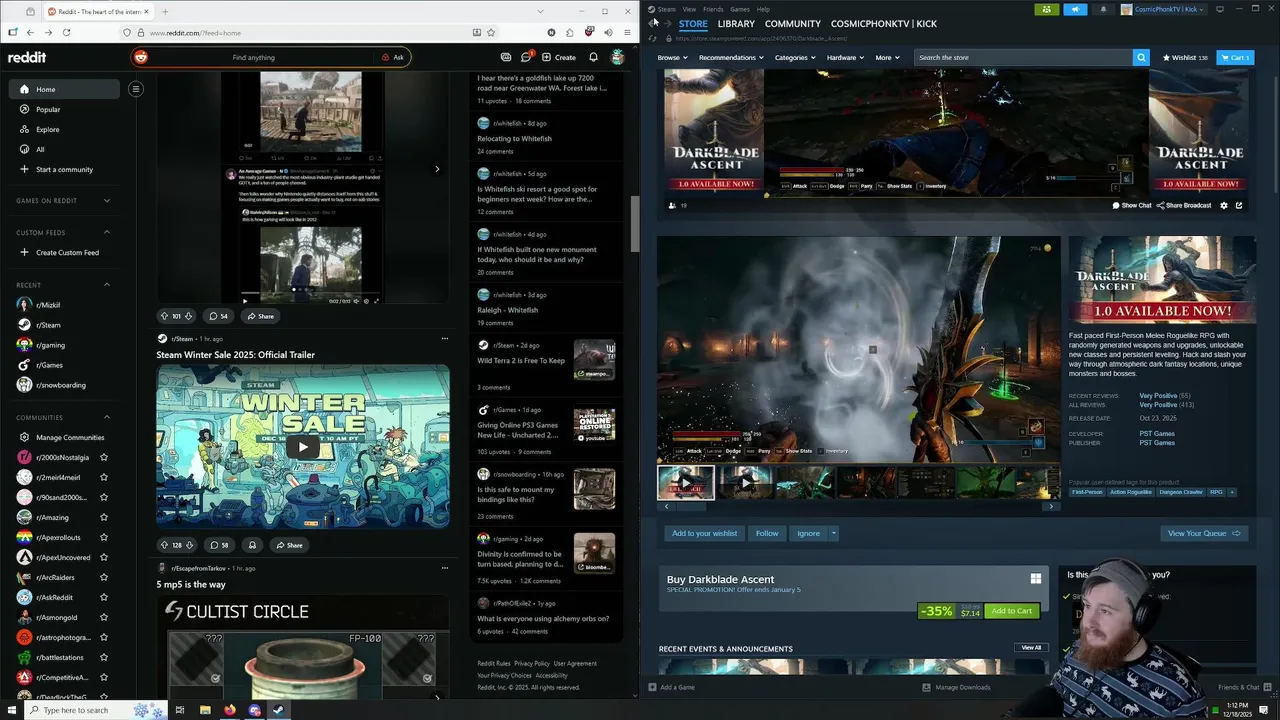Open Steam Cart button
Image resolution: width=1280 pixels, height=720 pixels.
click(x=1234, y=57)
